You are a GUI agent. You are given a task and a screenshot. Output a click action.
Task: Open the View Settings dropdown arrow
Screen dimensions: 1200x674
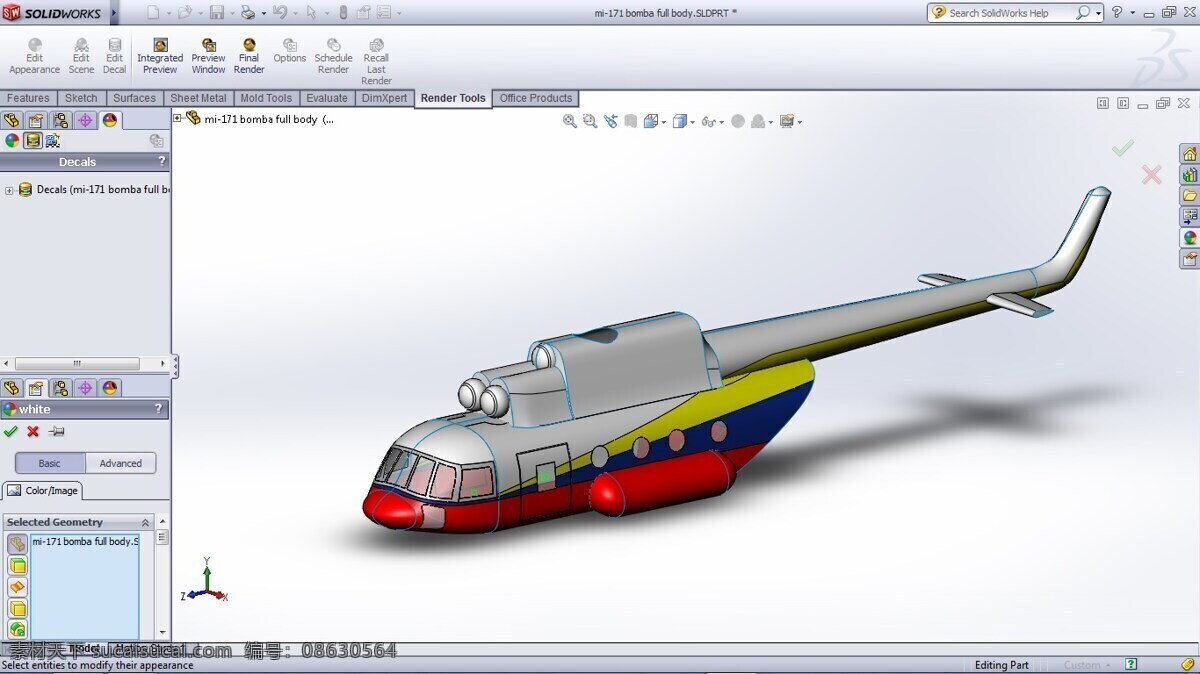(799, 122)
